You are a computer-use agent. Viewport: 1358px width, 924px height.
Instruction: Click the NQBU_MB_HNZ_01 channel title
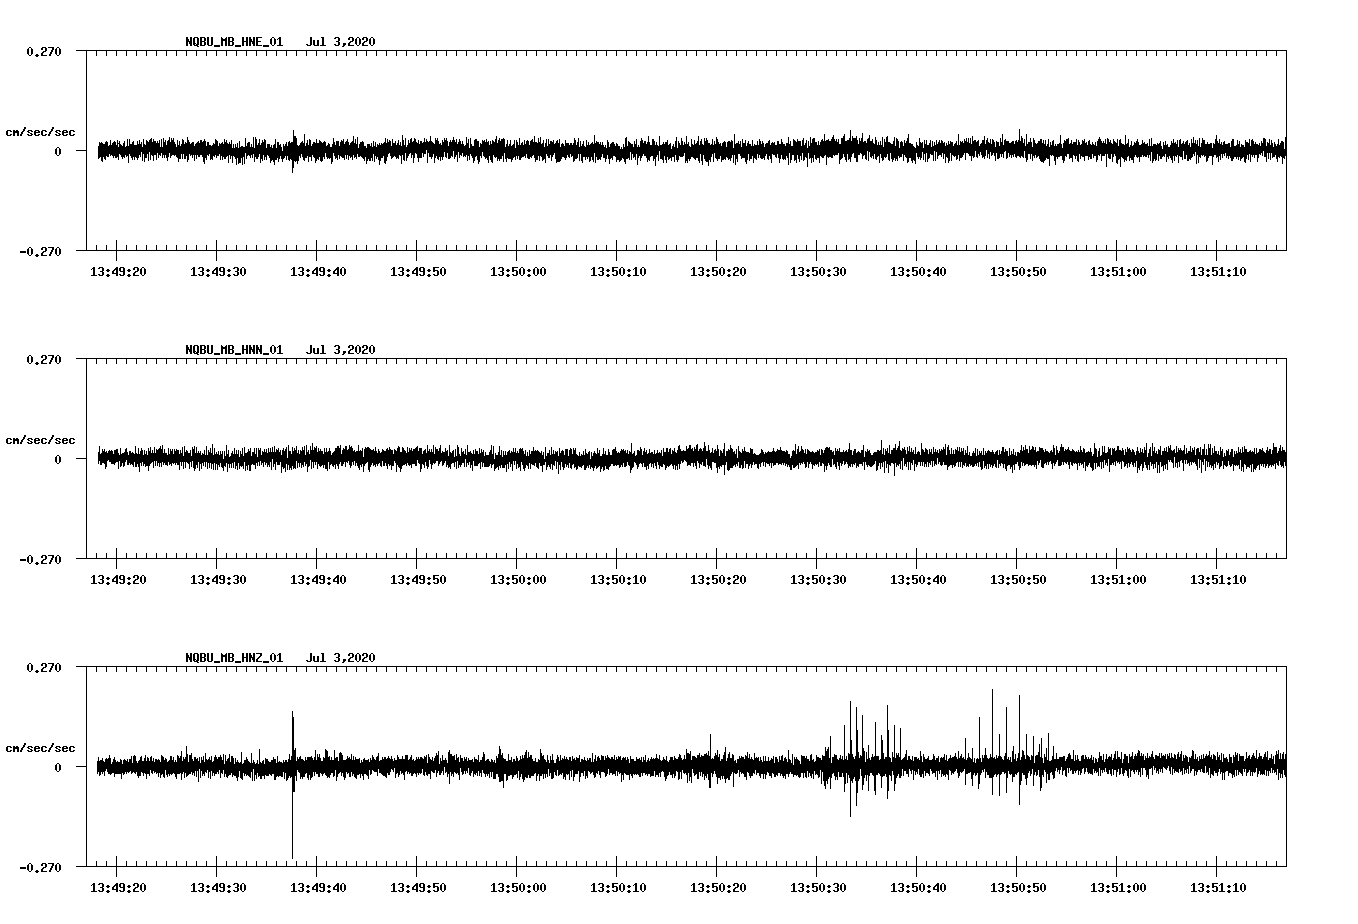click(234, 658)
